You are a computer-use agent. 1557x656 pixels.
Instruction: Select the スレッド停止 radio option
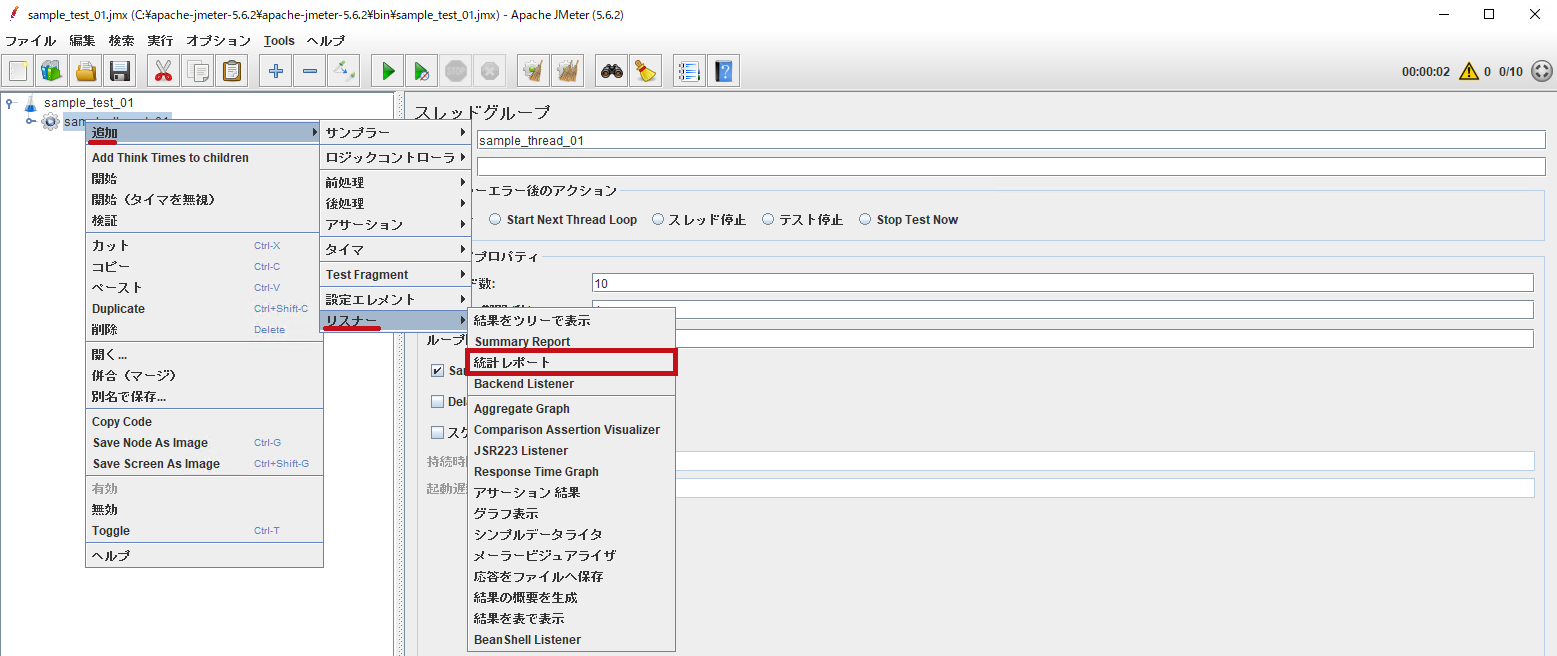coord(658,220)
